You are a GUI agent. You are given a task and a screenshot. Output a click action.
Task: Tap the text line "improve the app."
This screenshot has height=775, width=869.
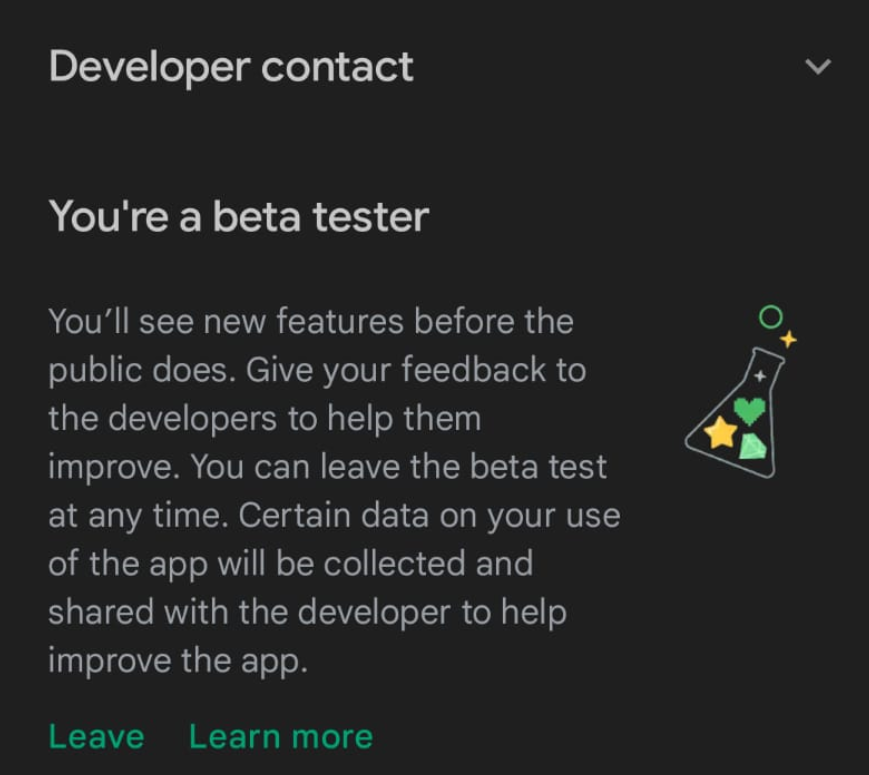(x=178, y=661)
